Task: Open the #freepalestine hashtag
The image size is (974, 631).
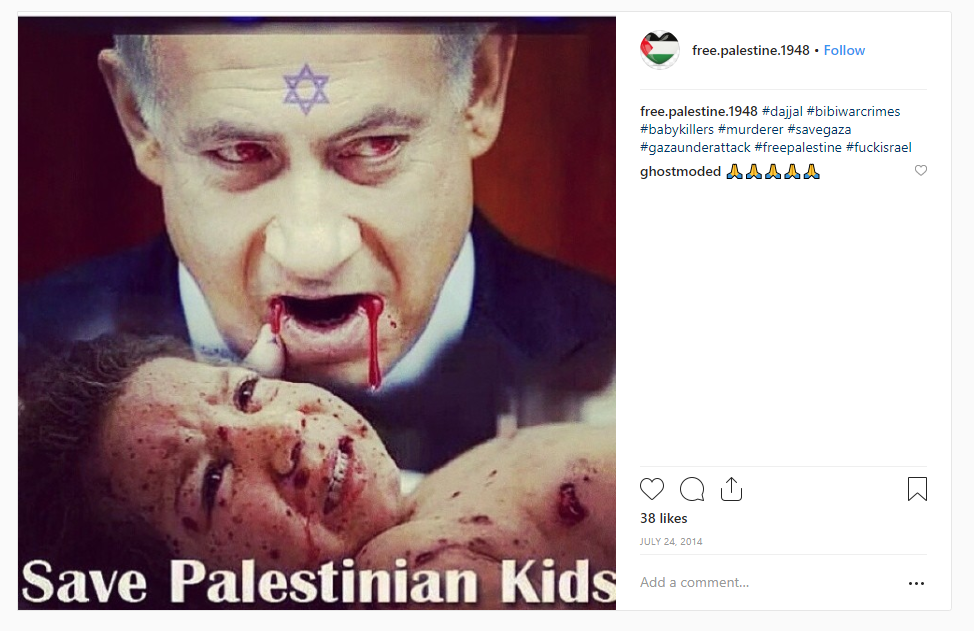Action: pyautogui.click(x=798, y=147)
